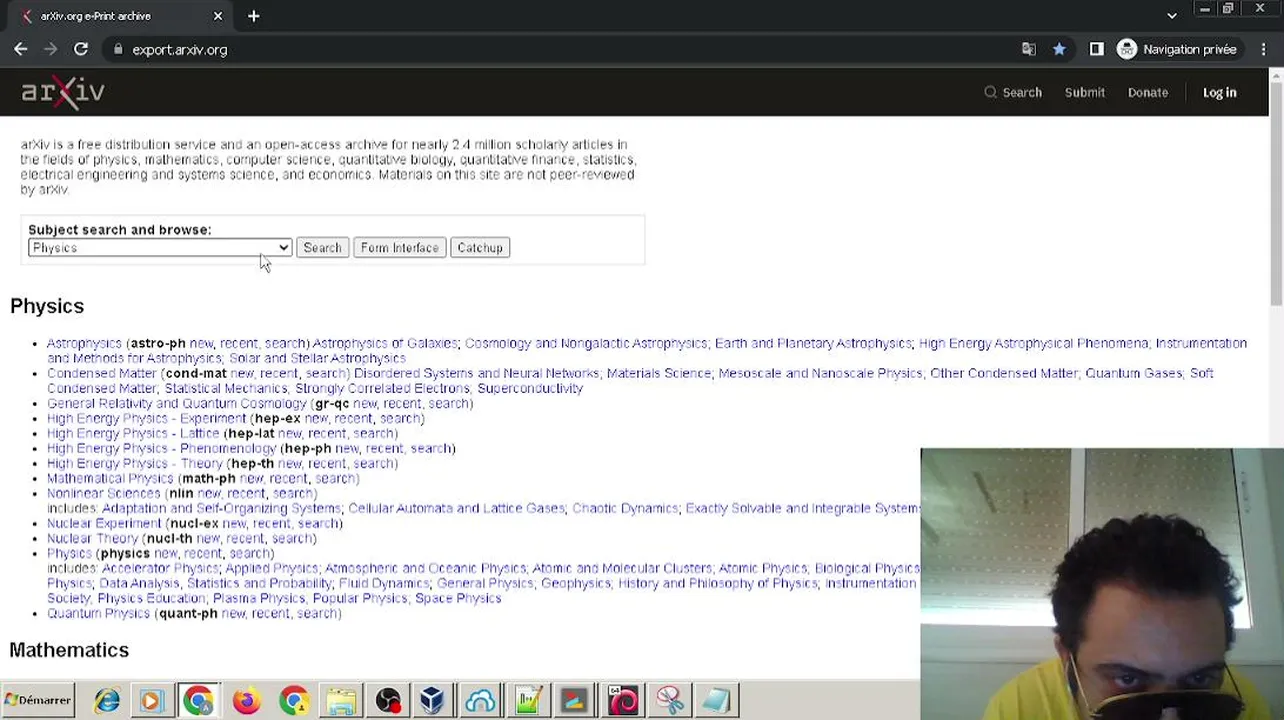
Task: Open Earth and Planetary Astrophysics link
Action: [x=813, y=343]
